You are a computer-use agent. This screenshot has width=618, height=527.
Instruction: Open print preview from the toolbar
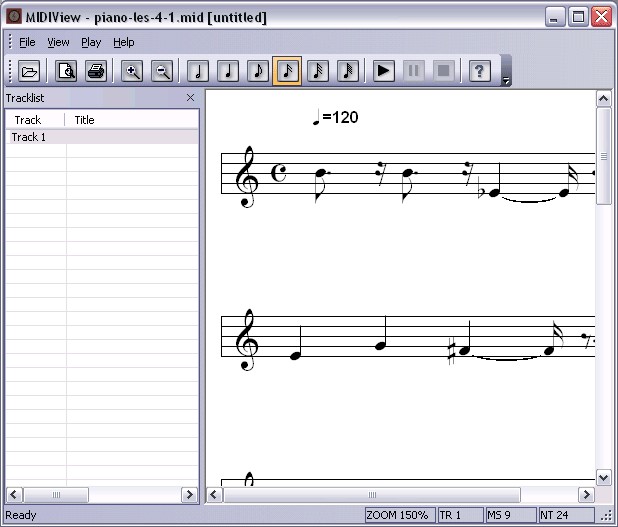[66, 71]
